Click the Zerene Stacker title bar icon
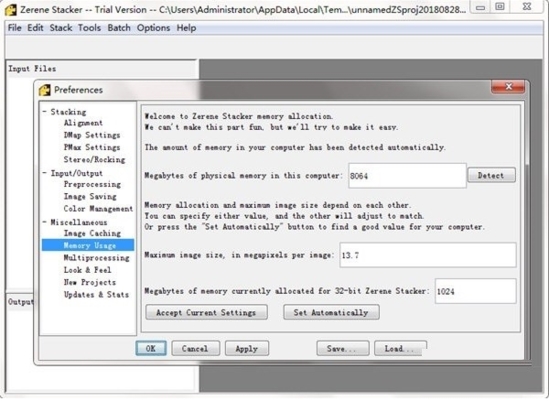549x401 pixels. coord(11,9)
